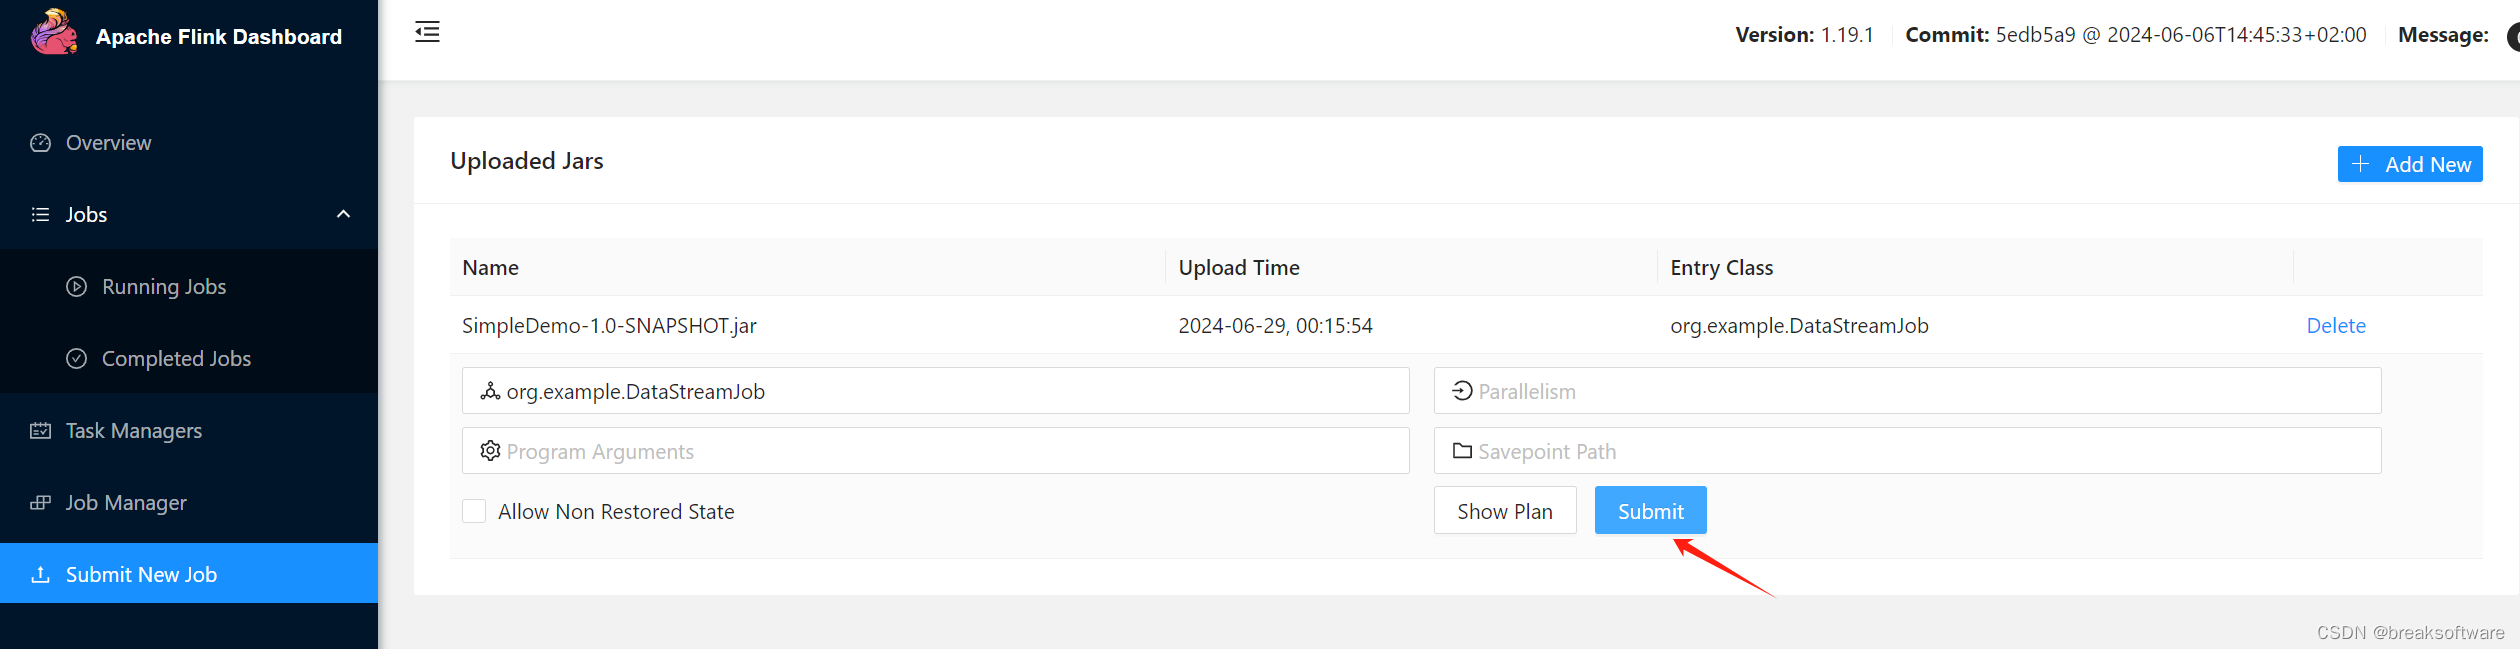This screenshot has width=2520, height=649.
Task: Click the Show Plan button
Action: [x=1505, y=511]
